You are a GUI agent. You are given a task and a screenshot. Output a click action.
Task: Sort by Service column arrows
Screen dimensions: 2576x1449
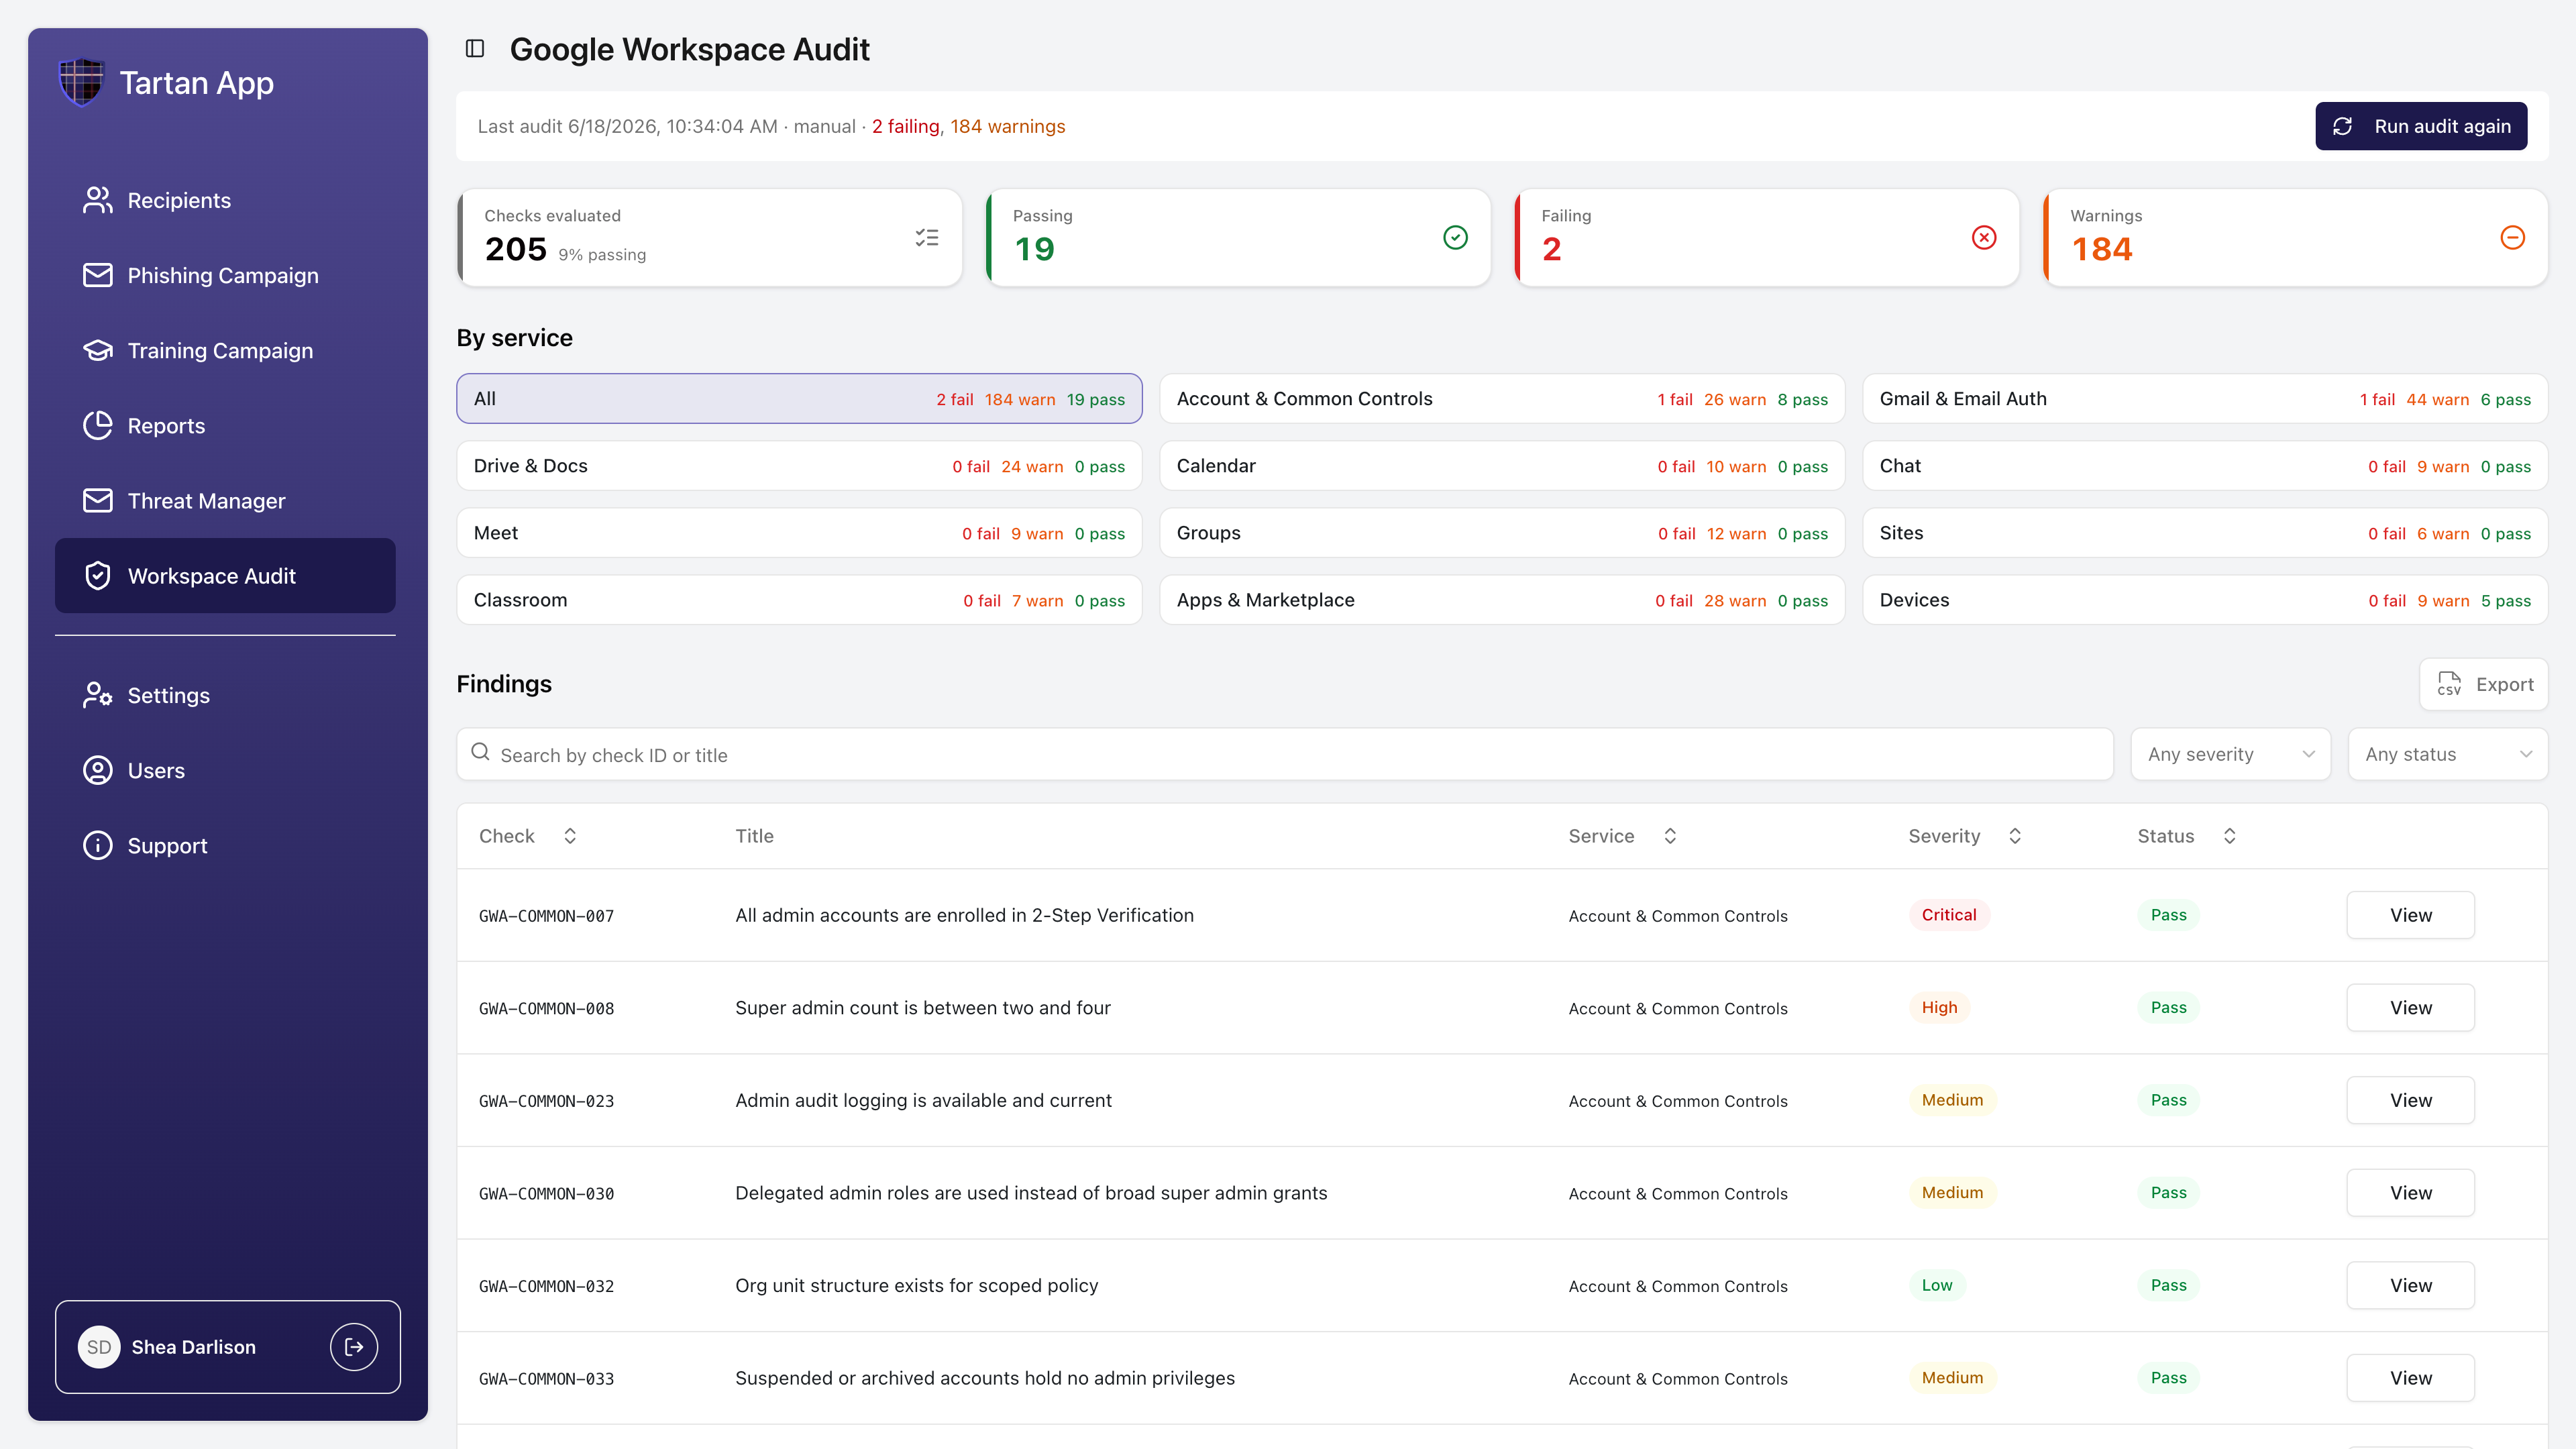click(1670, 836)
